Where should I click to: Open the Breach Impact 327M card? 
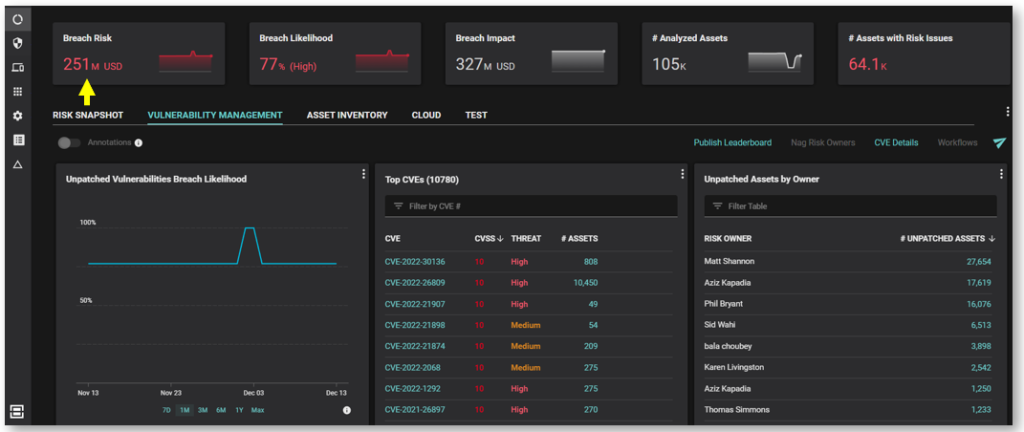click(x=532, y=54)
